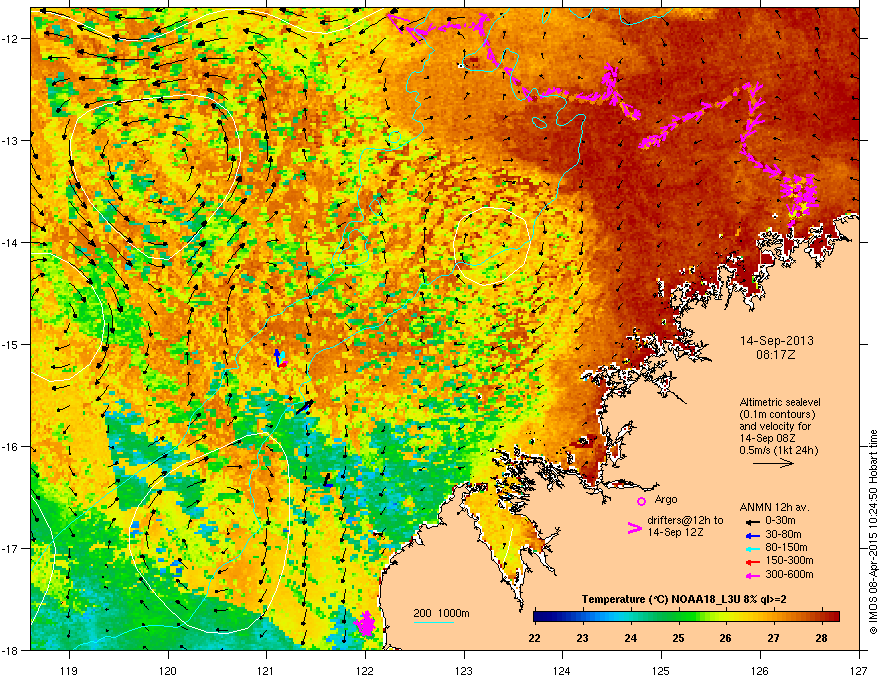Click the cyan isobath legend line under '200 1000m'
Viewport: 880px width, 680px height.
(x=433, y=622)
